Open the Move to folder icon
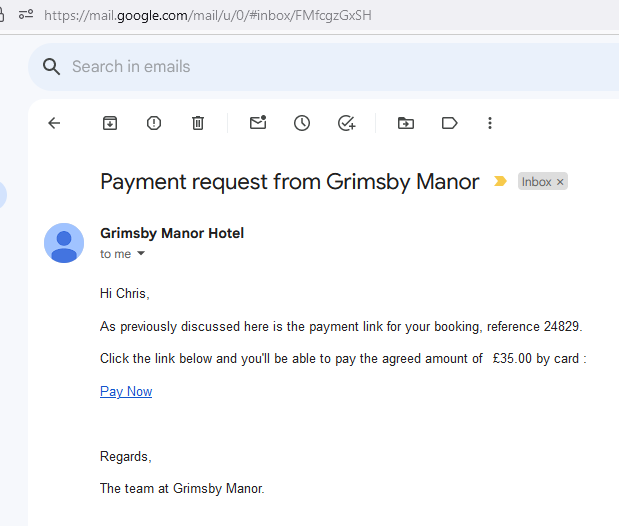The height and width of the screenshot is (526, 619). 406,123
